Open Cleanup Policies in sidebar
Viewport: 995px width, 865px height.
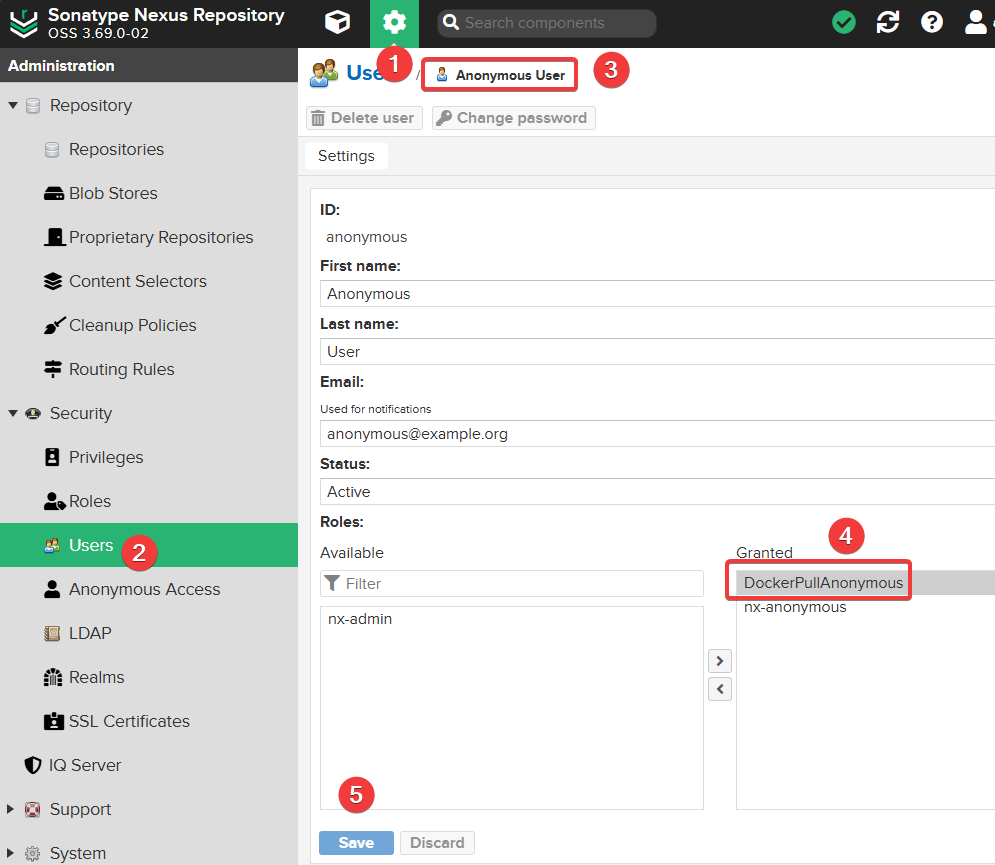[132, 325]
